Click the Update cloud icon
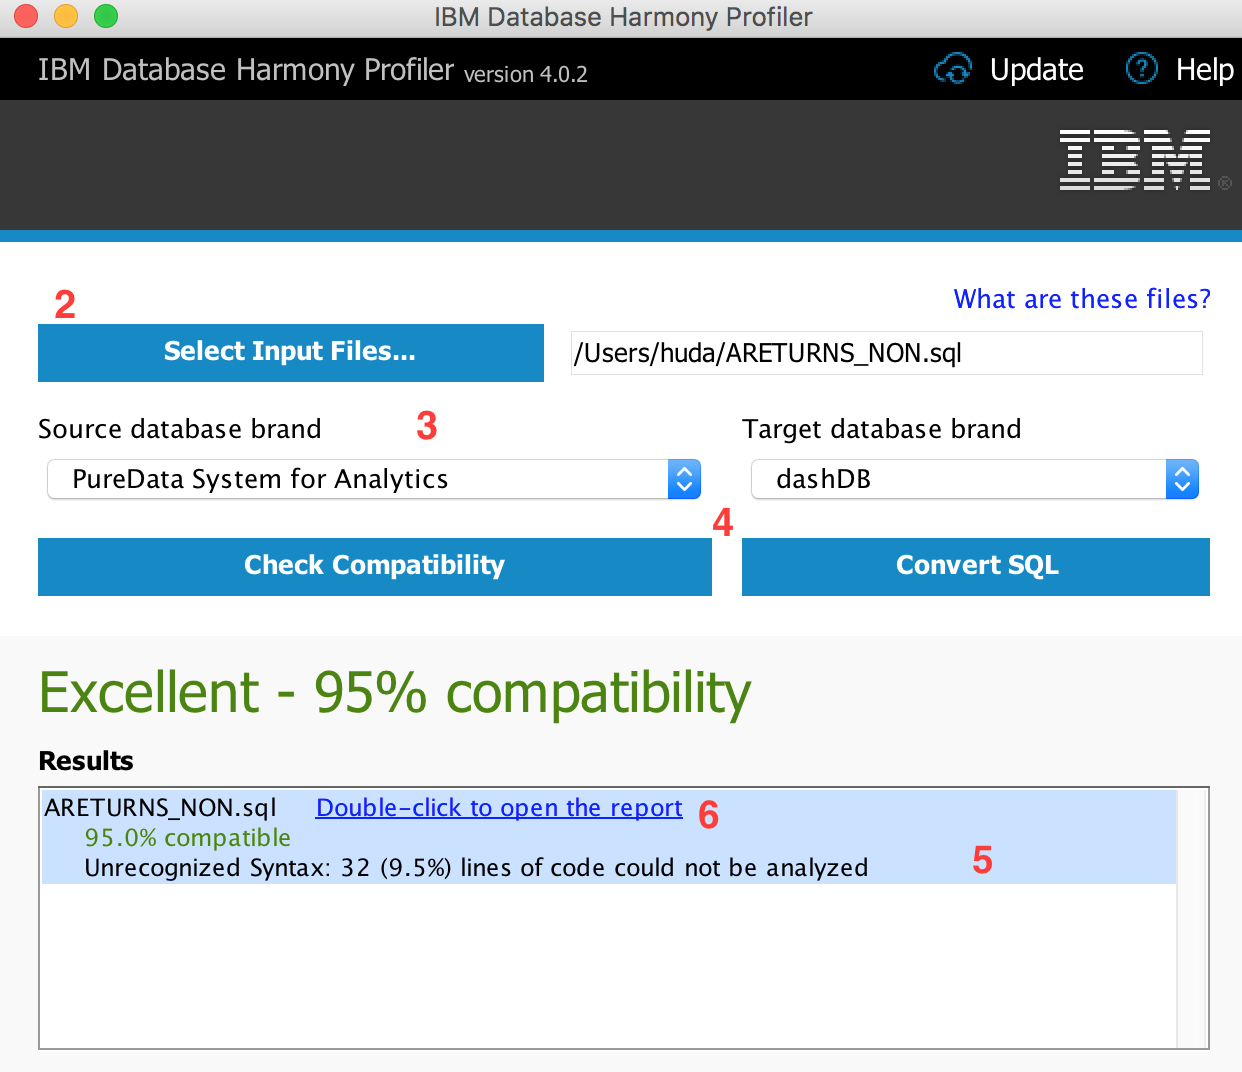 pyautogui.click(x=953, y=69)
